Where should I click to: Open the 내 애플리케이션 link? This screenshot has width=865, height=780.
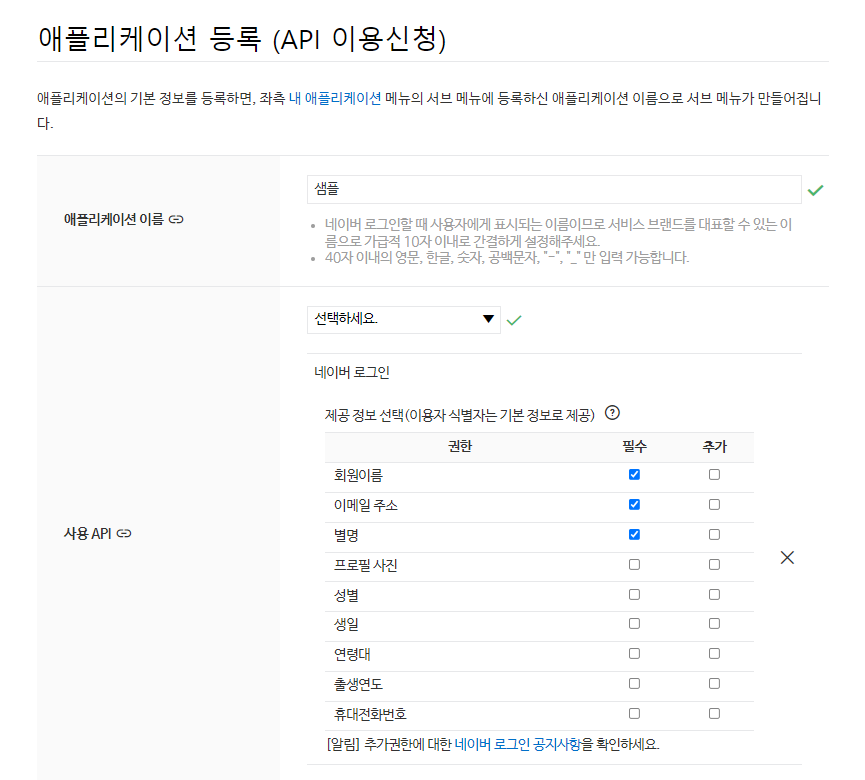335,98
